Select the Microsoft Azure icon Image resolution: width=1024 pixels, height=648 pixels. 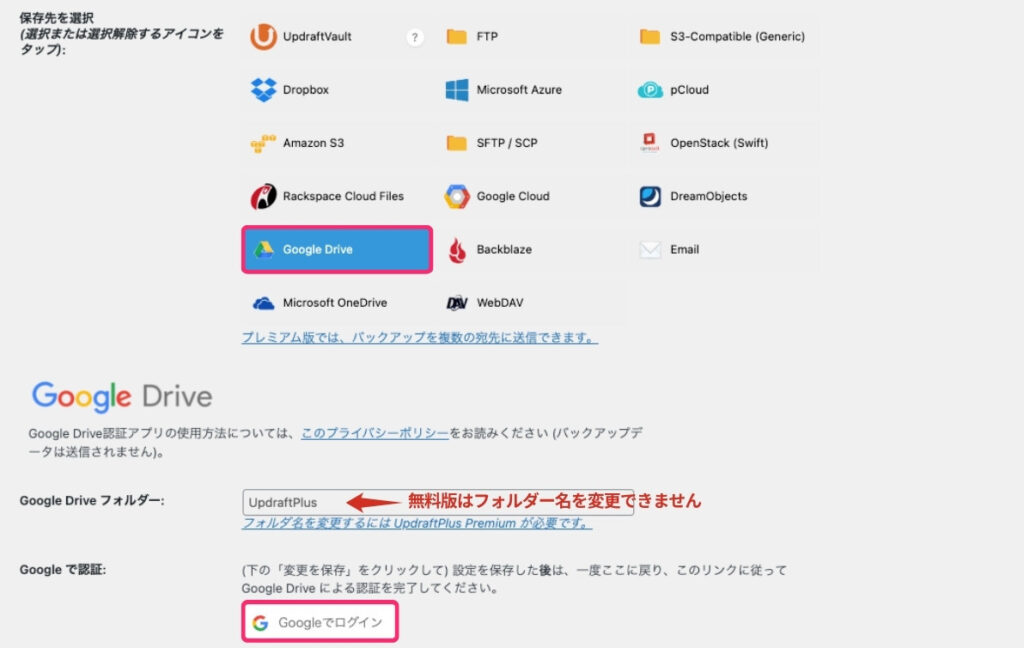click(x=456, y=89)
